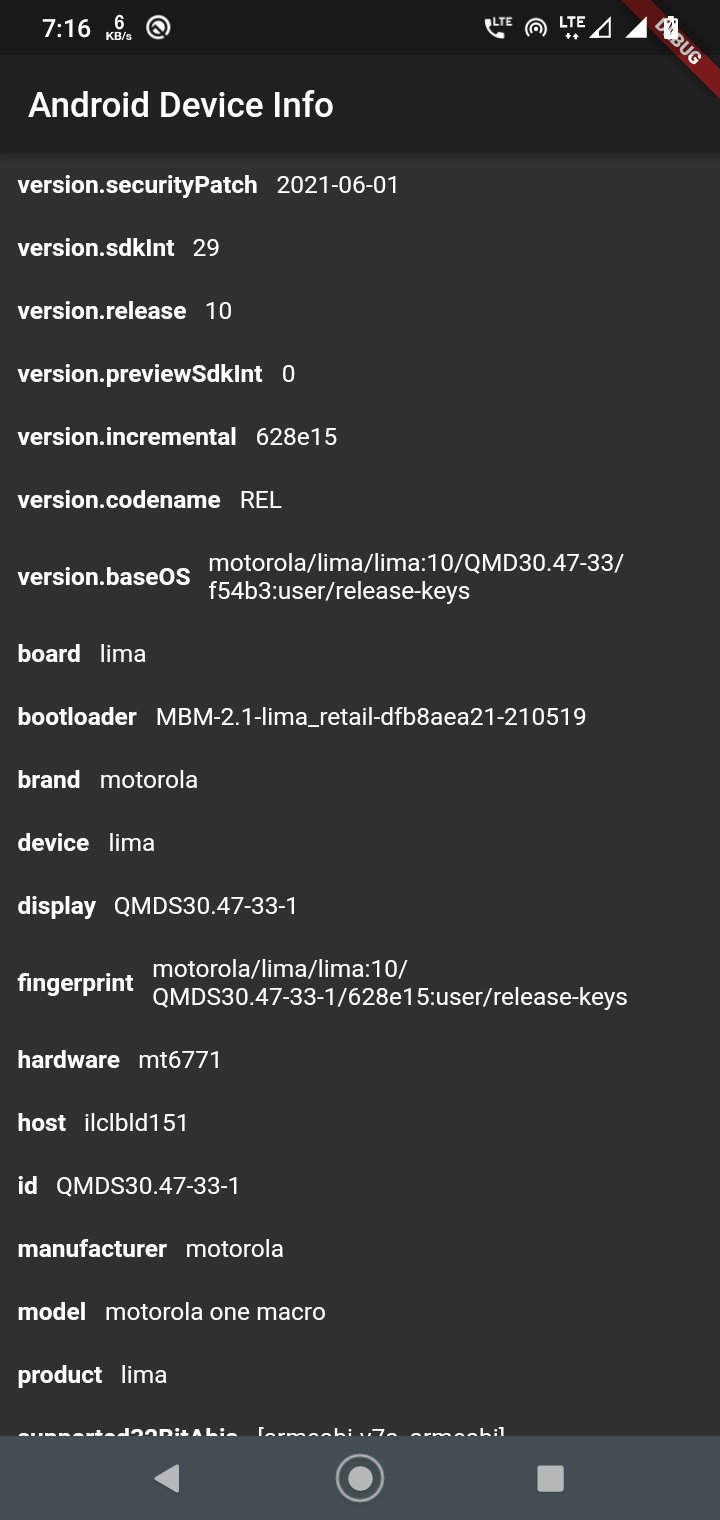Tap the VoLTE call icon in status bar

pyautogui.click(x=497, y=26)
